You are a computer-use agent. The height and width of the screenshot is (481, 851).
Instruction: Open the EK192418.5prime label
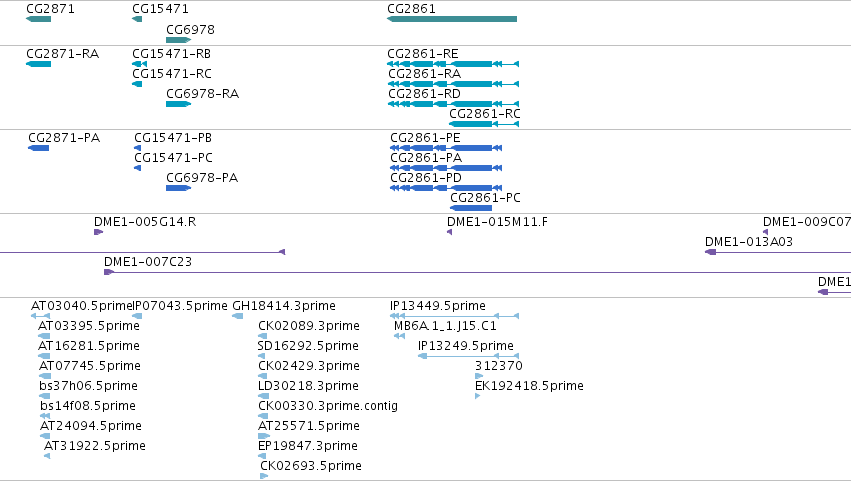pos(529,385)
